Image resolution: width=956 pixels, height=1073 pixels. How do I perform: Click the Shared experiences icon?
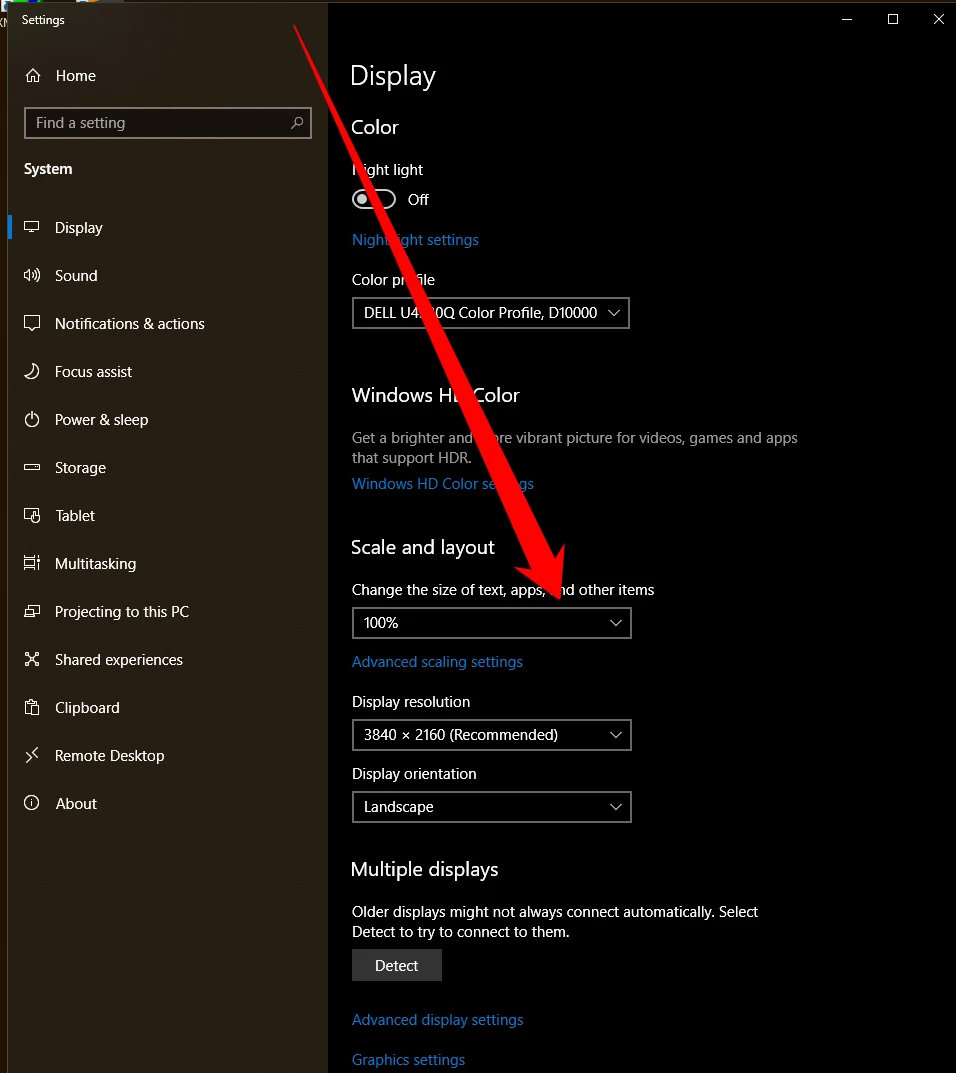coord(31,659)
